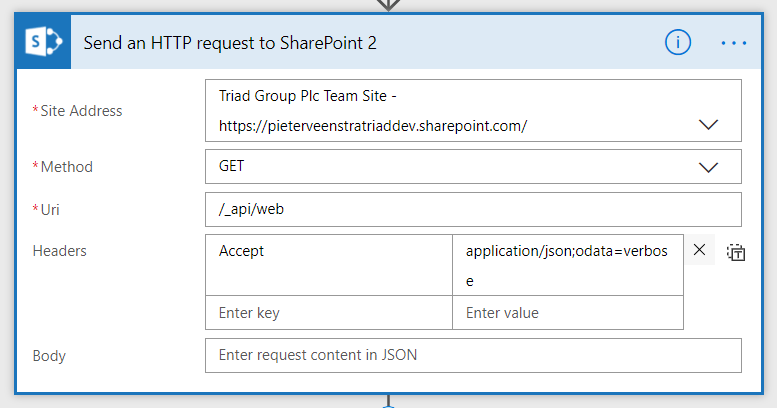777x408 pixels.
Task: Open the three-dot action menu
Action: 734,43
